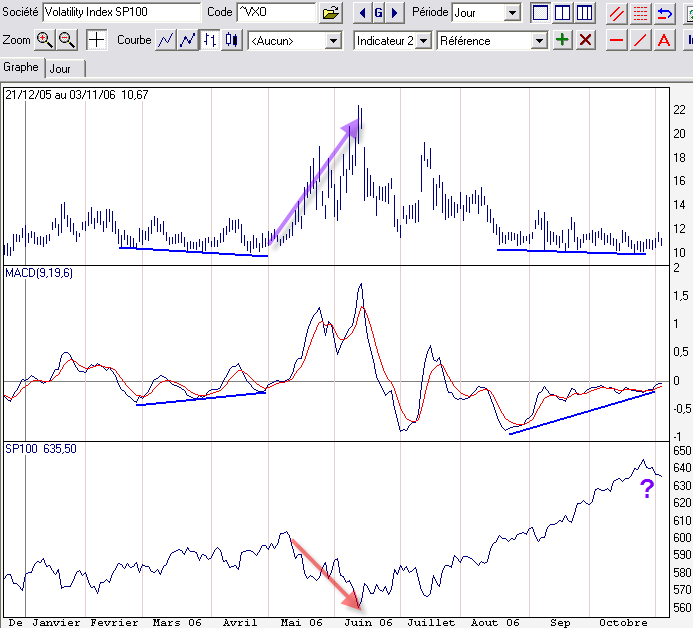This screenshot has height=628, width=693.
Task: Open the Indicateur 2 dropdown
Action: [392, 41]
